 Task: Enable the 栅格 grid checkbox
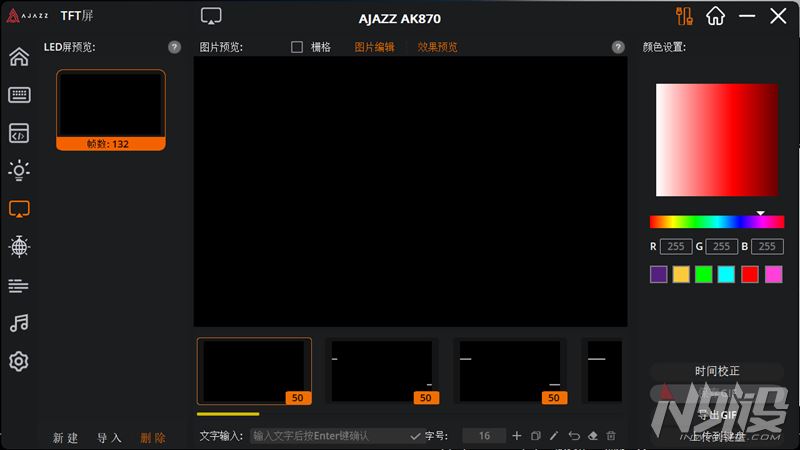(297, 47)
